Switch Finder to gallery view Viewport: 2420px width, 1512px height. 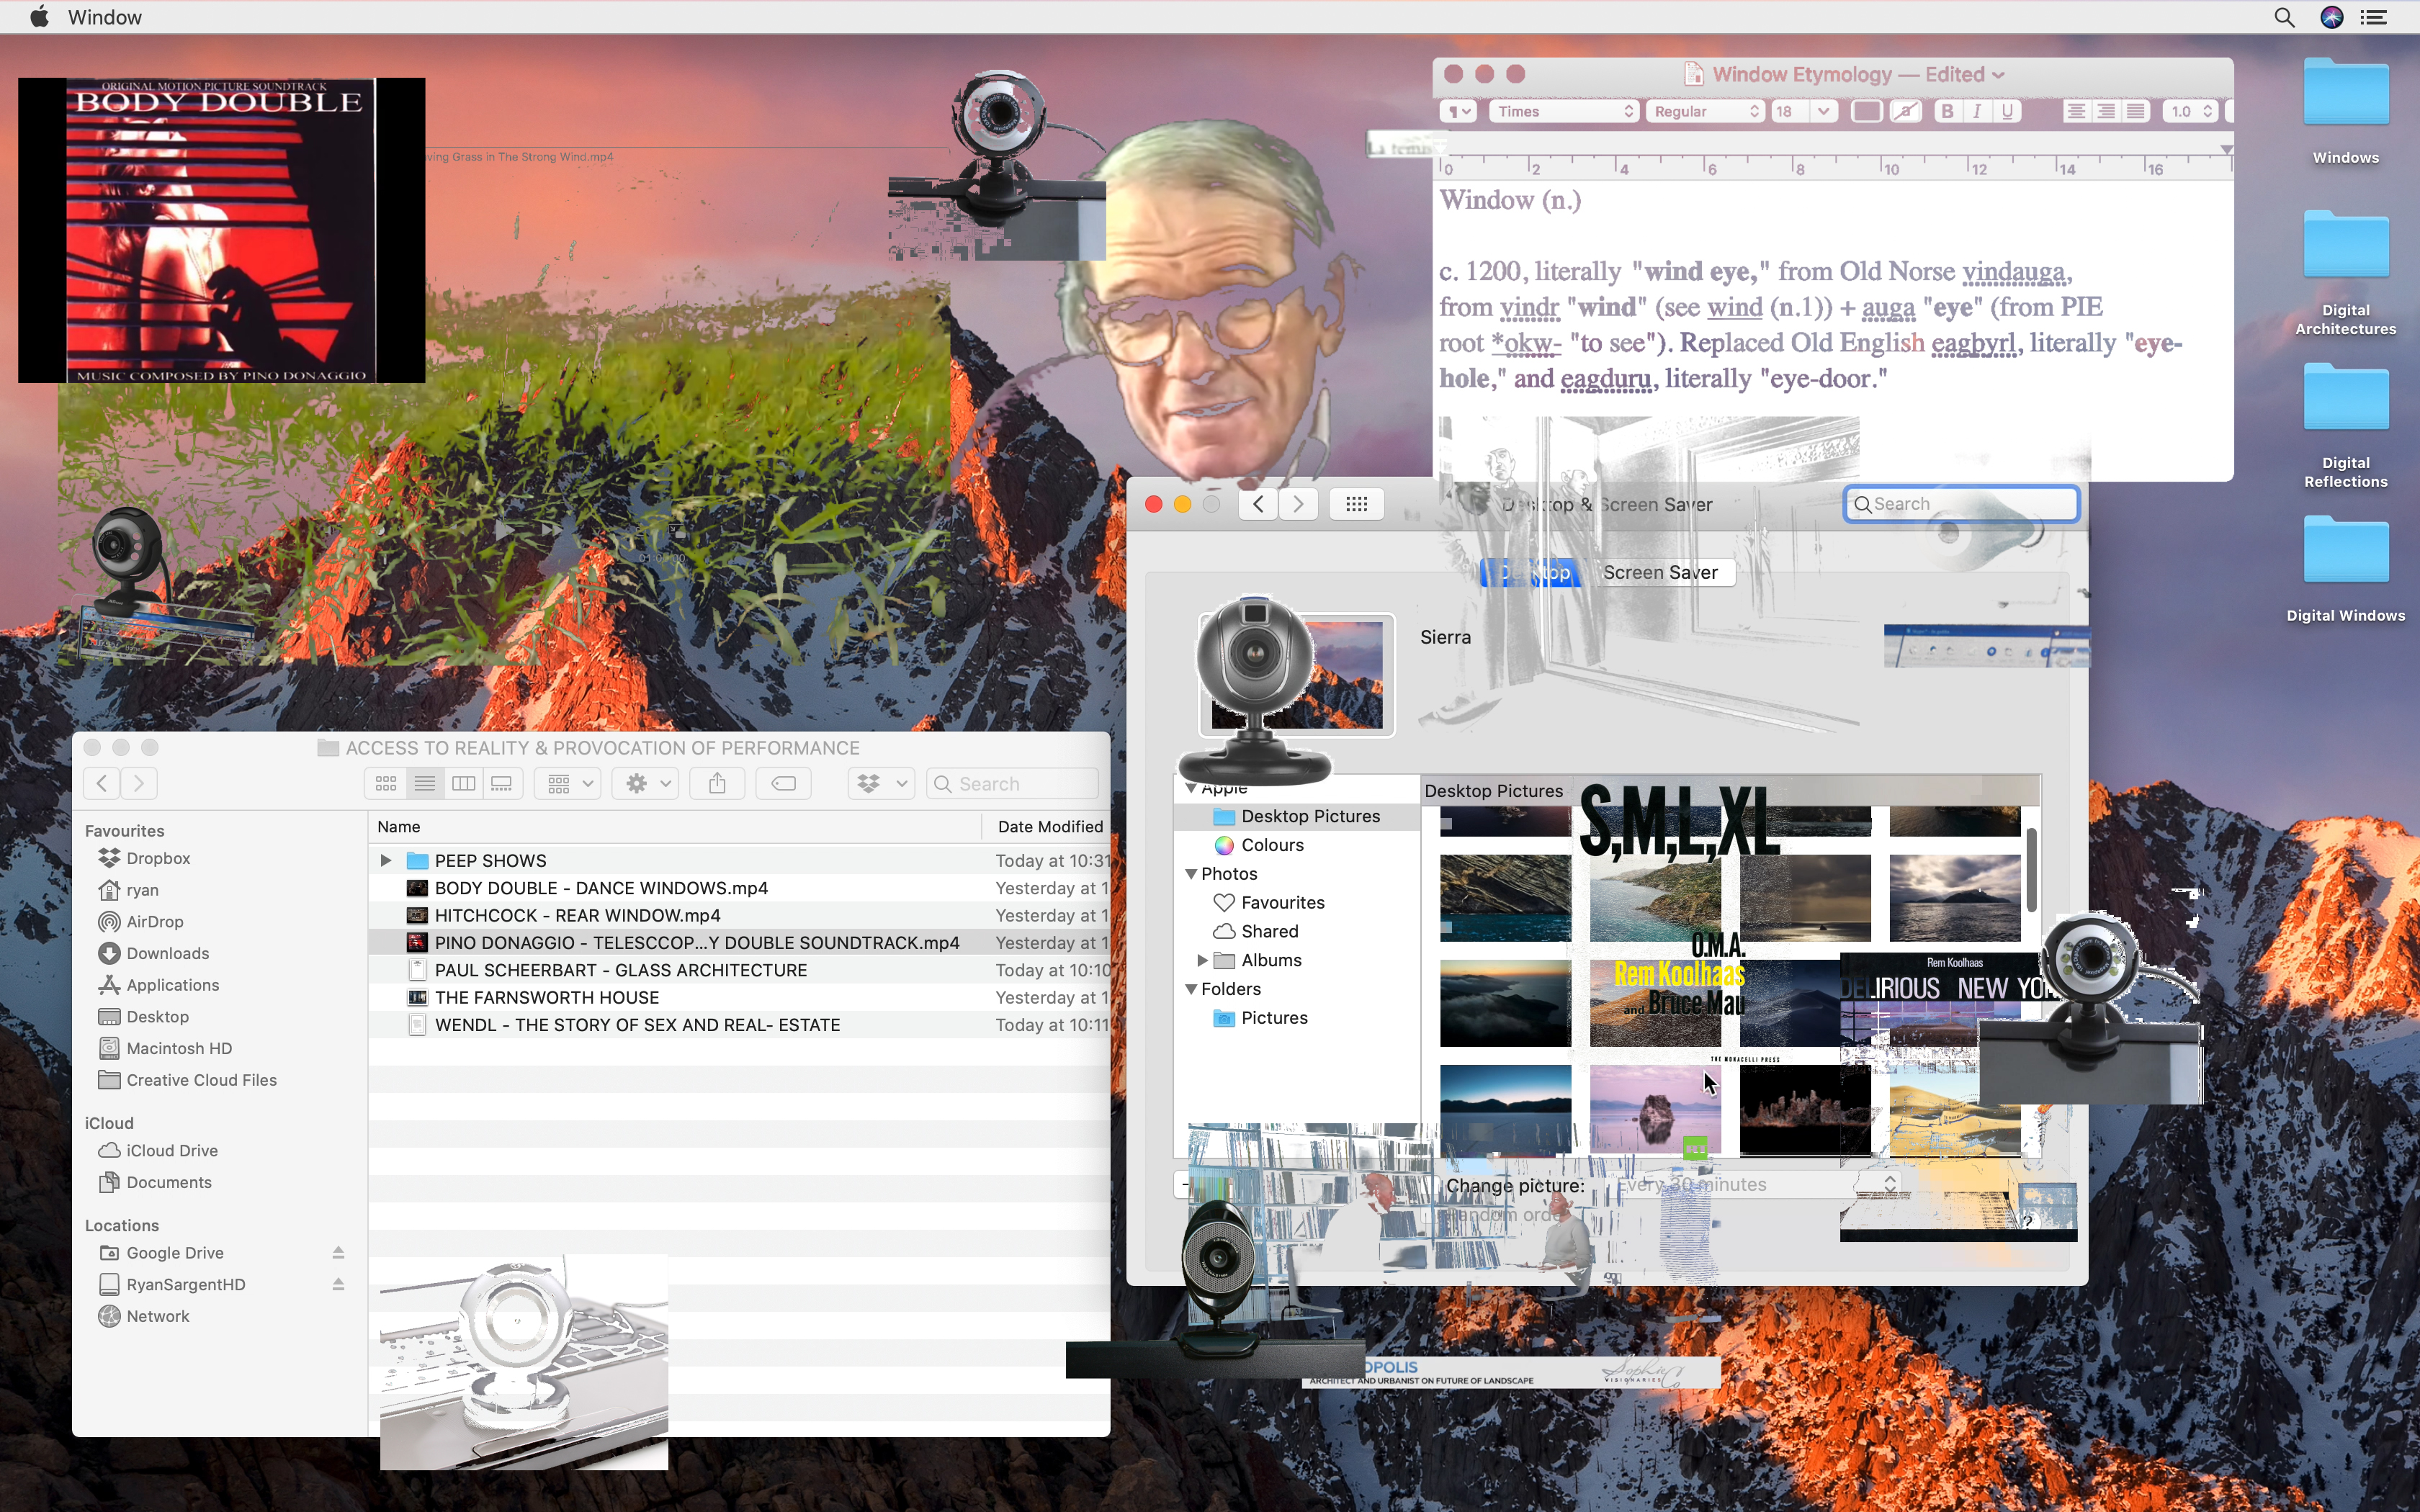[x=502, y=783]
